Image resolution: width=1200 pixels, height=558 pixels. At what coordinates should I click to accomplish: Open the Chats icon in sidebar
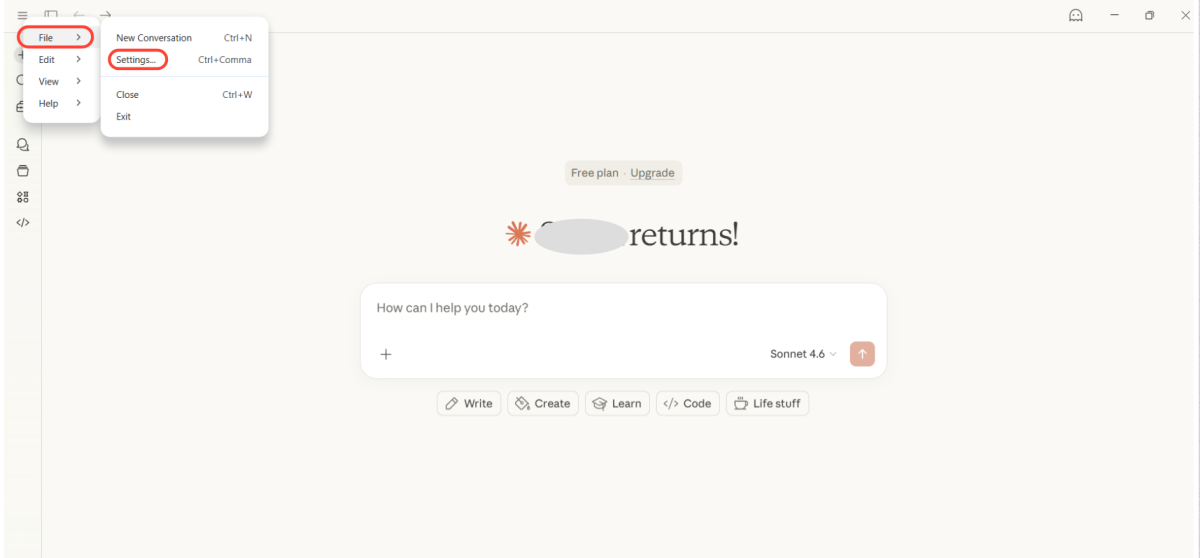(23, 145)
